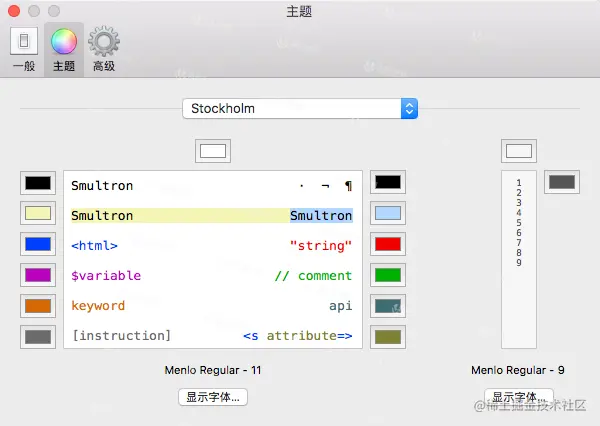
Task: Click the "string" sample text
Action: [321, 245]
